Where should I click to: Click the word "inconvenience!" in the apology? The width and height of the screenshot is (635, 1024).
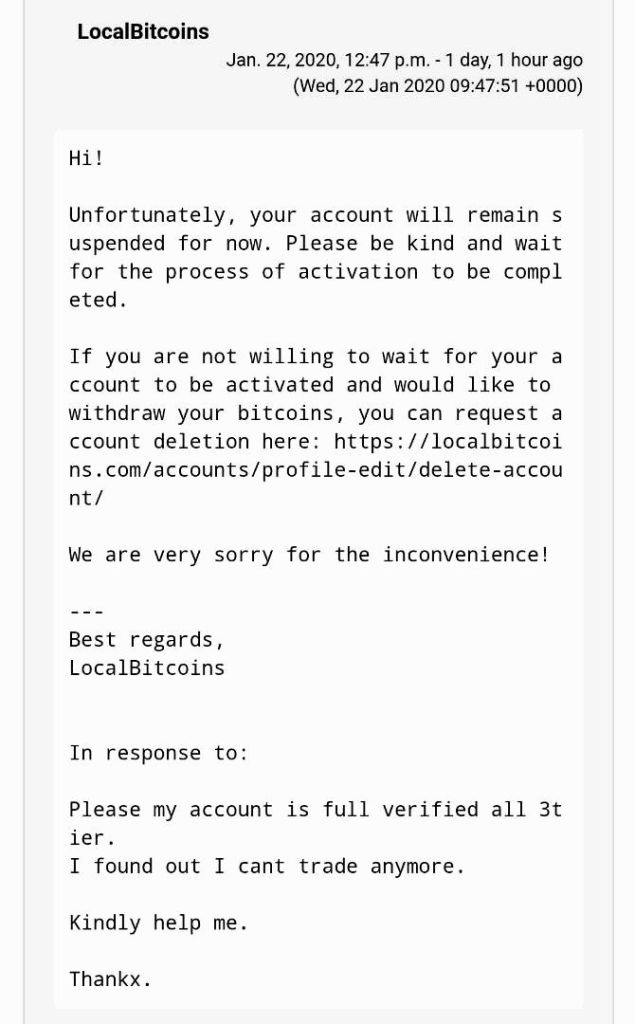point(466,555)
